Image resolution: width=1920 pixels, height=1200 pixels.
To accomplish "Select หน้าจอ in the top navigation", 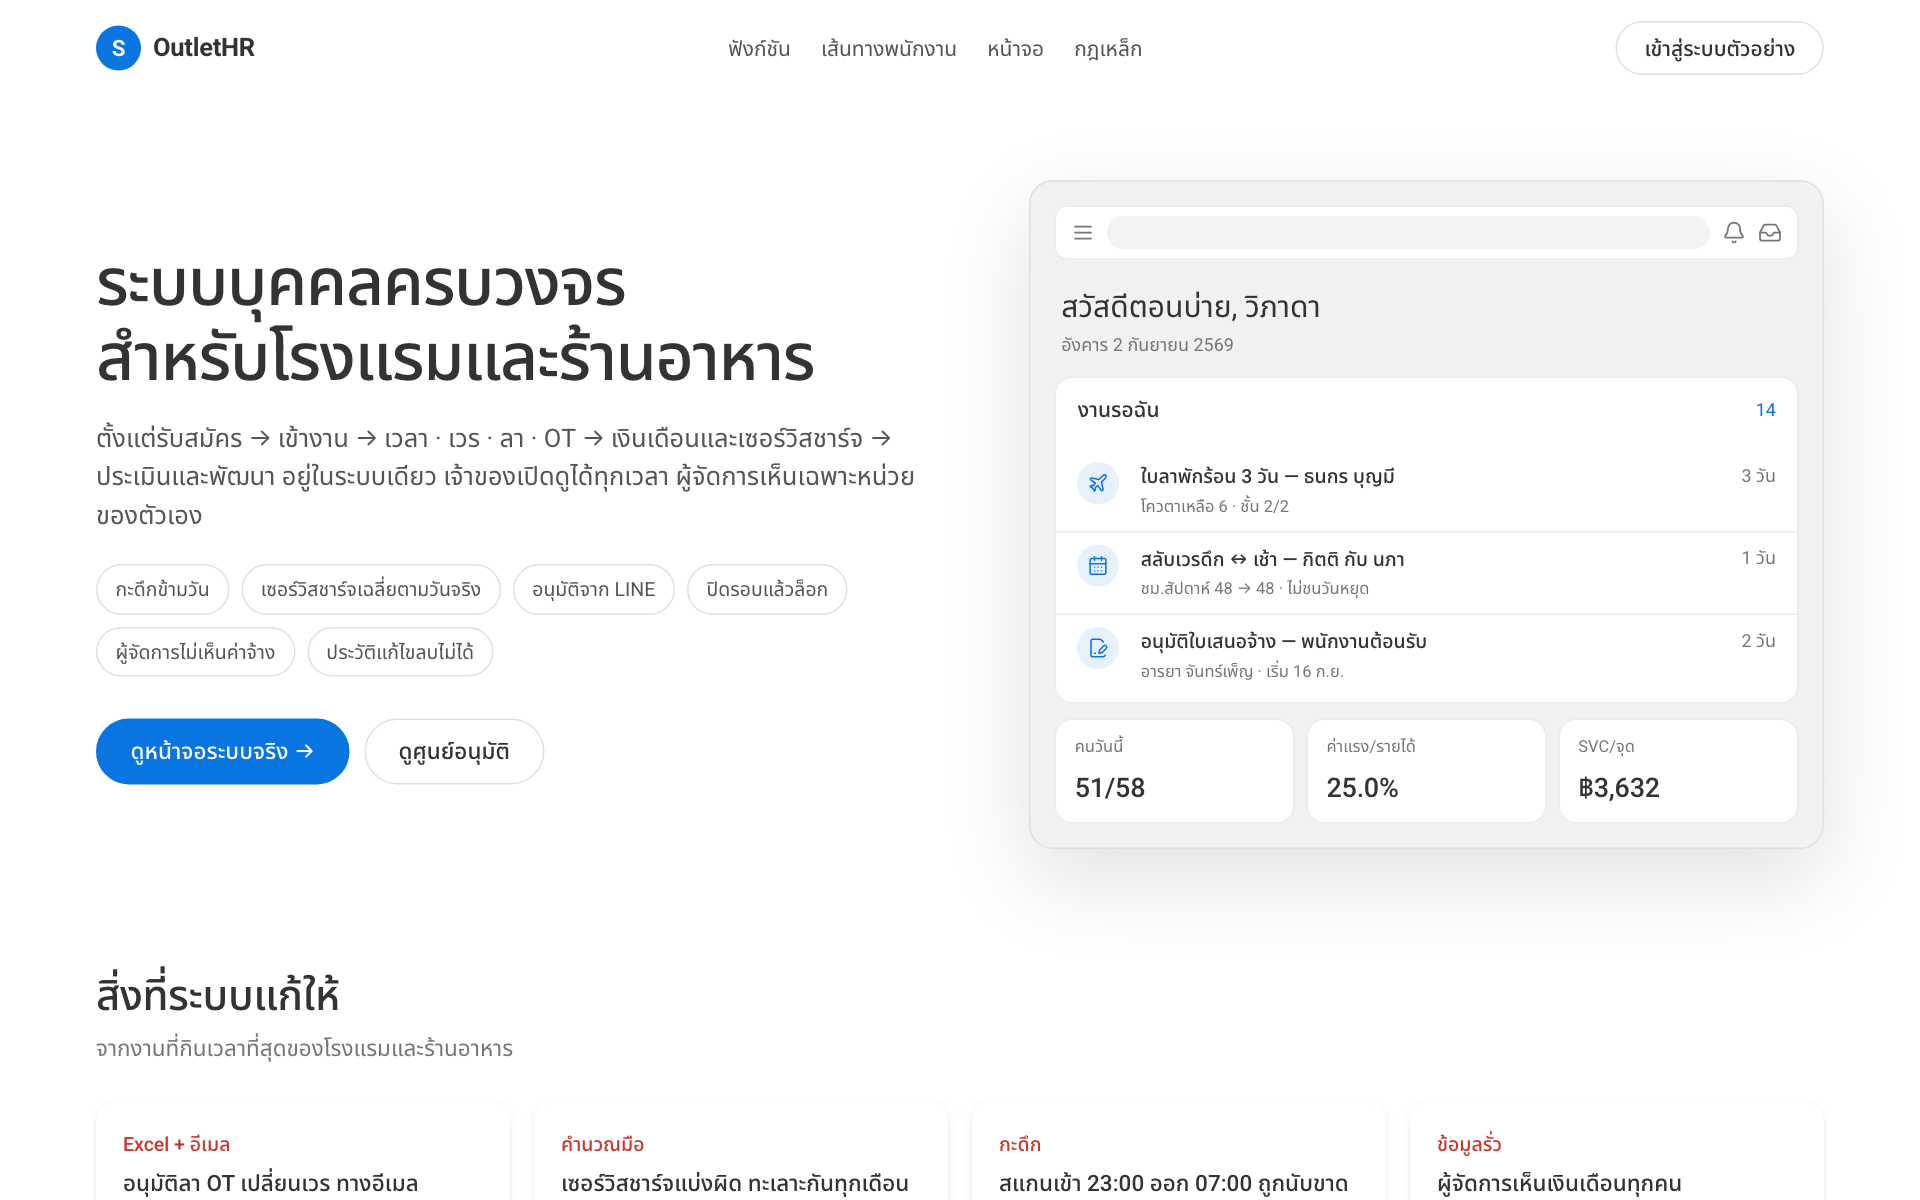I will (x=1015, y=49).
